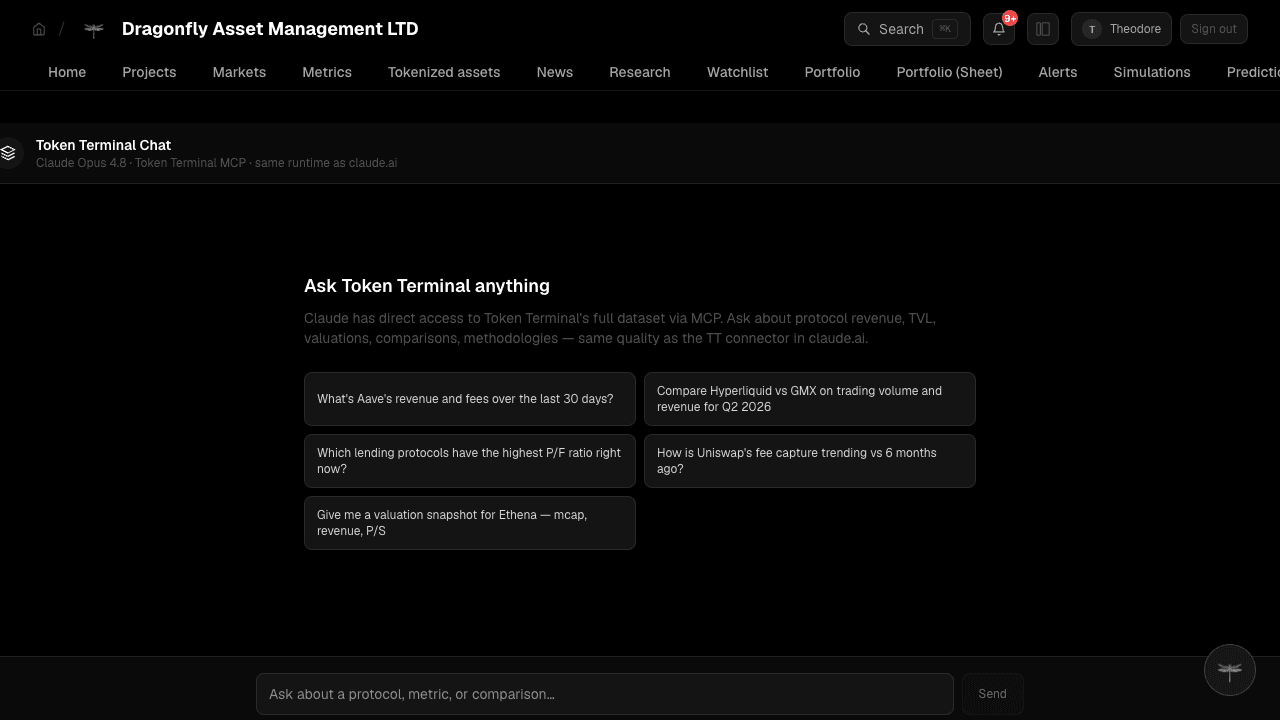1280x720 pixels.
Task: Open the floating dragonfly assistant button
Action: tap(1230, 670)
